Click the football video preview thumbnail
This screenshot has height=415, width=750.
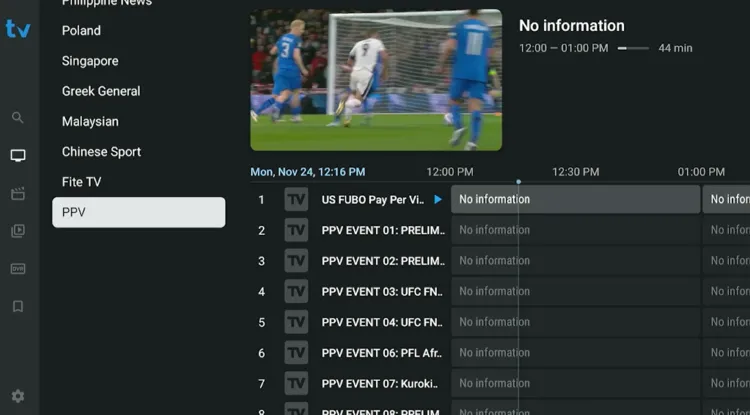[376, 80]
